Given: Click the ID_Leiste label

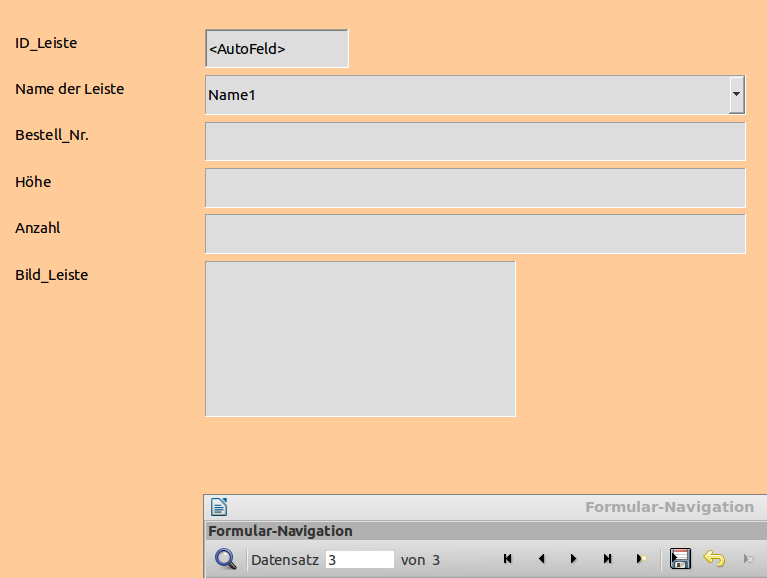Looking at the screenshot, I should pyautogui.click(x=46, y=43).
